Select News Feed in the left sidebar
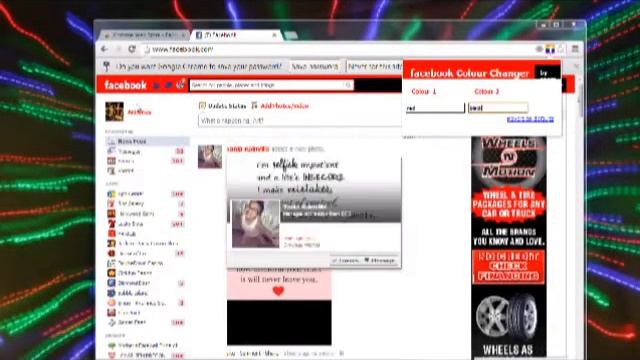The width and height of the screenshot is (640, 360). (x=147, y=141)
